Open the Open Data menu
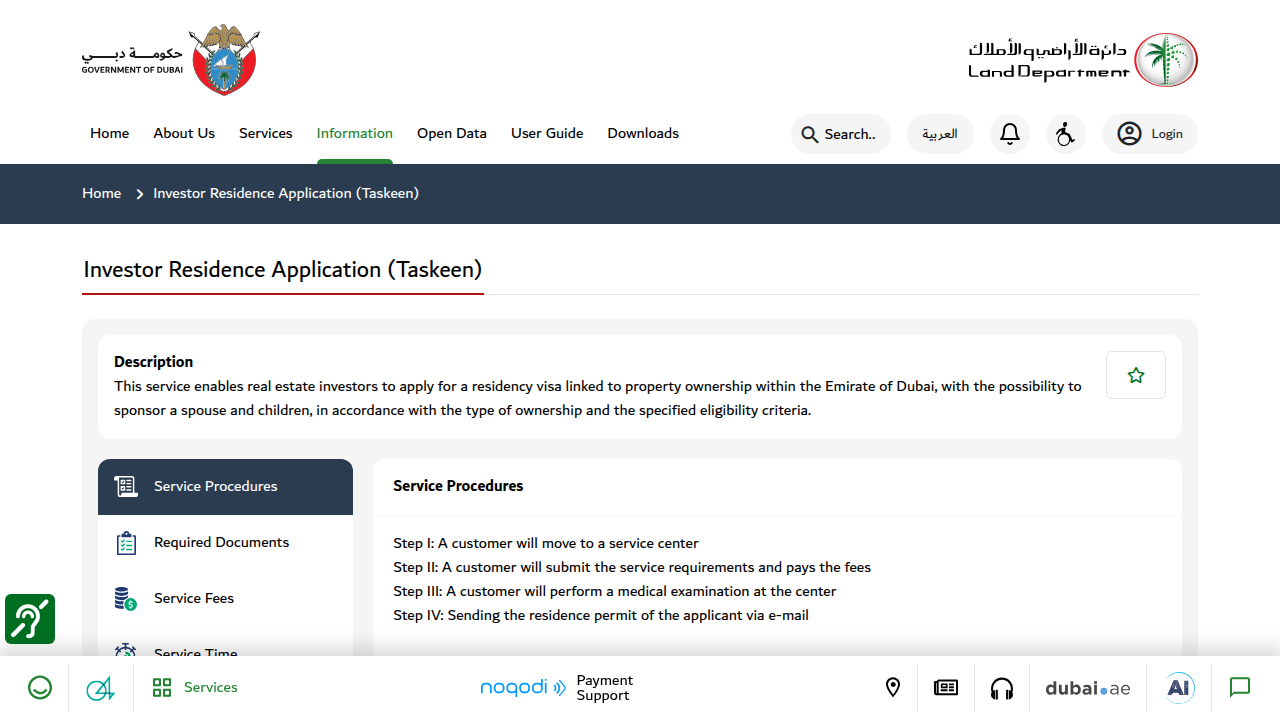Viewport: 1280px width, 720px height. [x=452, y=133]
